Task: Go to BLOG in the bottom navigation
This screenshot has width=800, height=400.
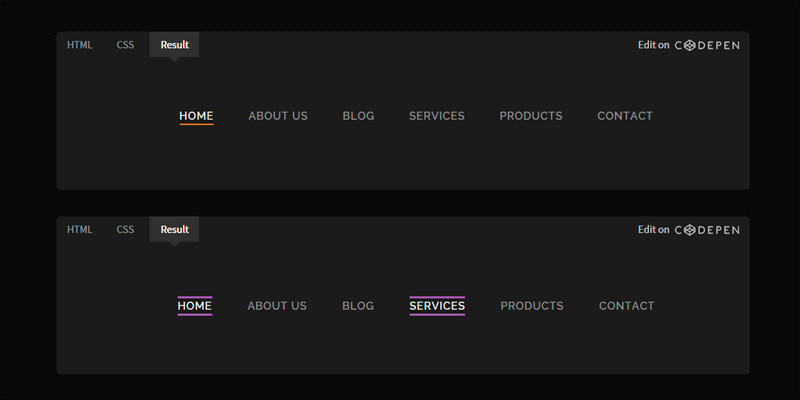Action: coord(358,306)
